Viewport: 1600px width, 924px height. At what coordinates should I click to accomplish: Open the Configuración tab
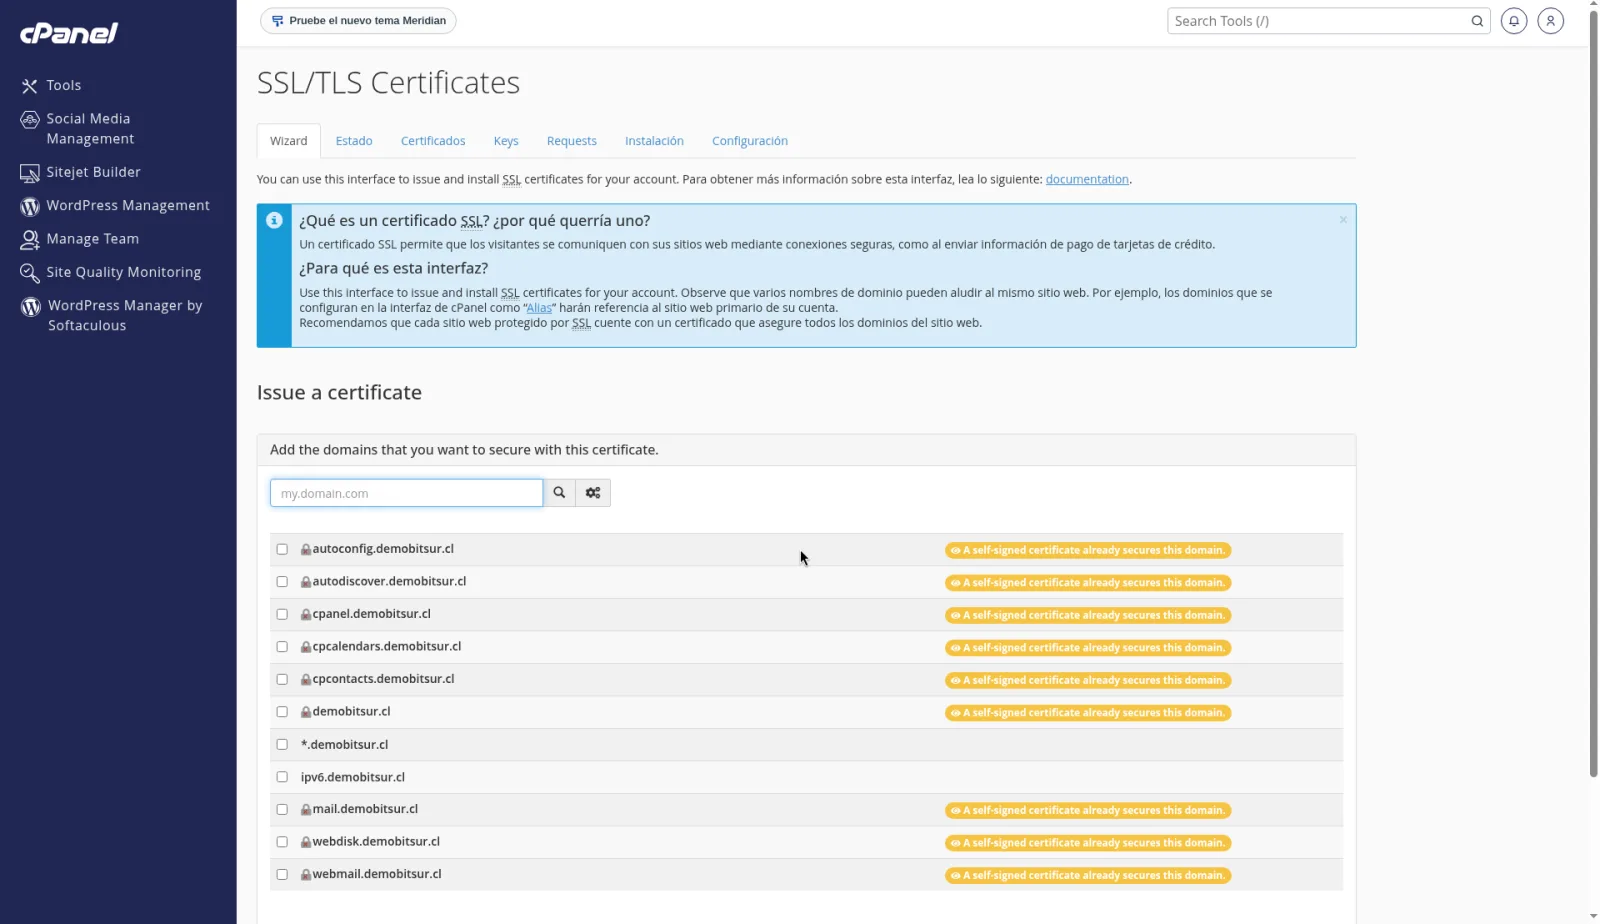point(750,141)
